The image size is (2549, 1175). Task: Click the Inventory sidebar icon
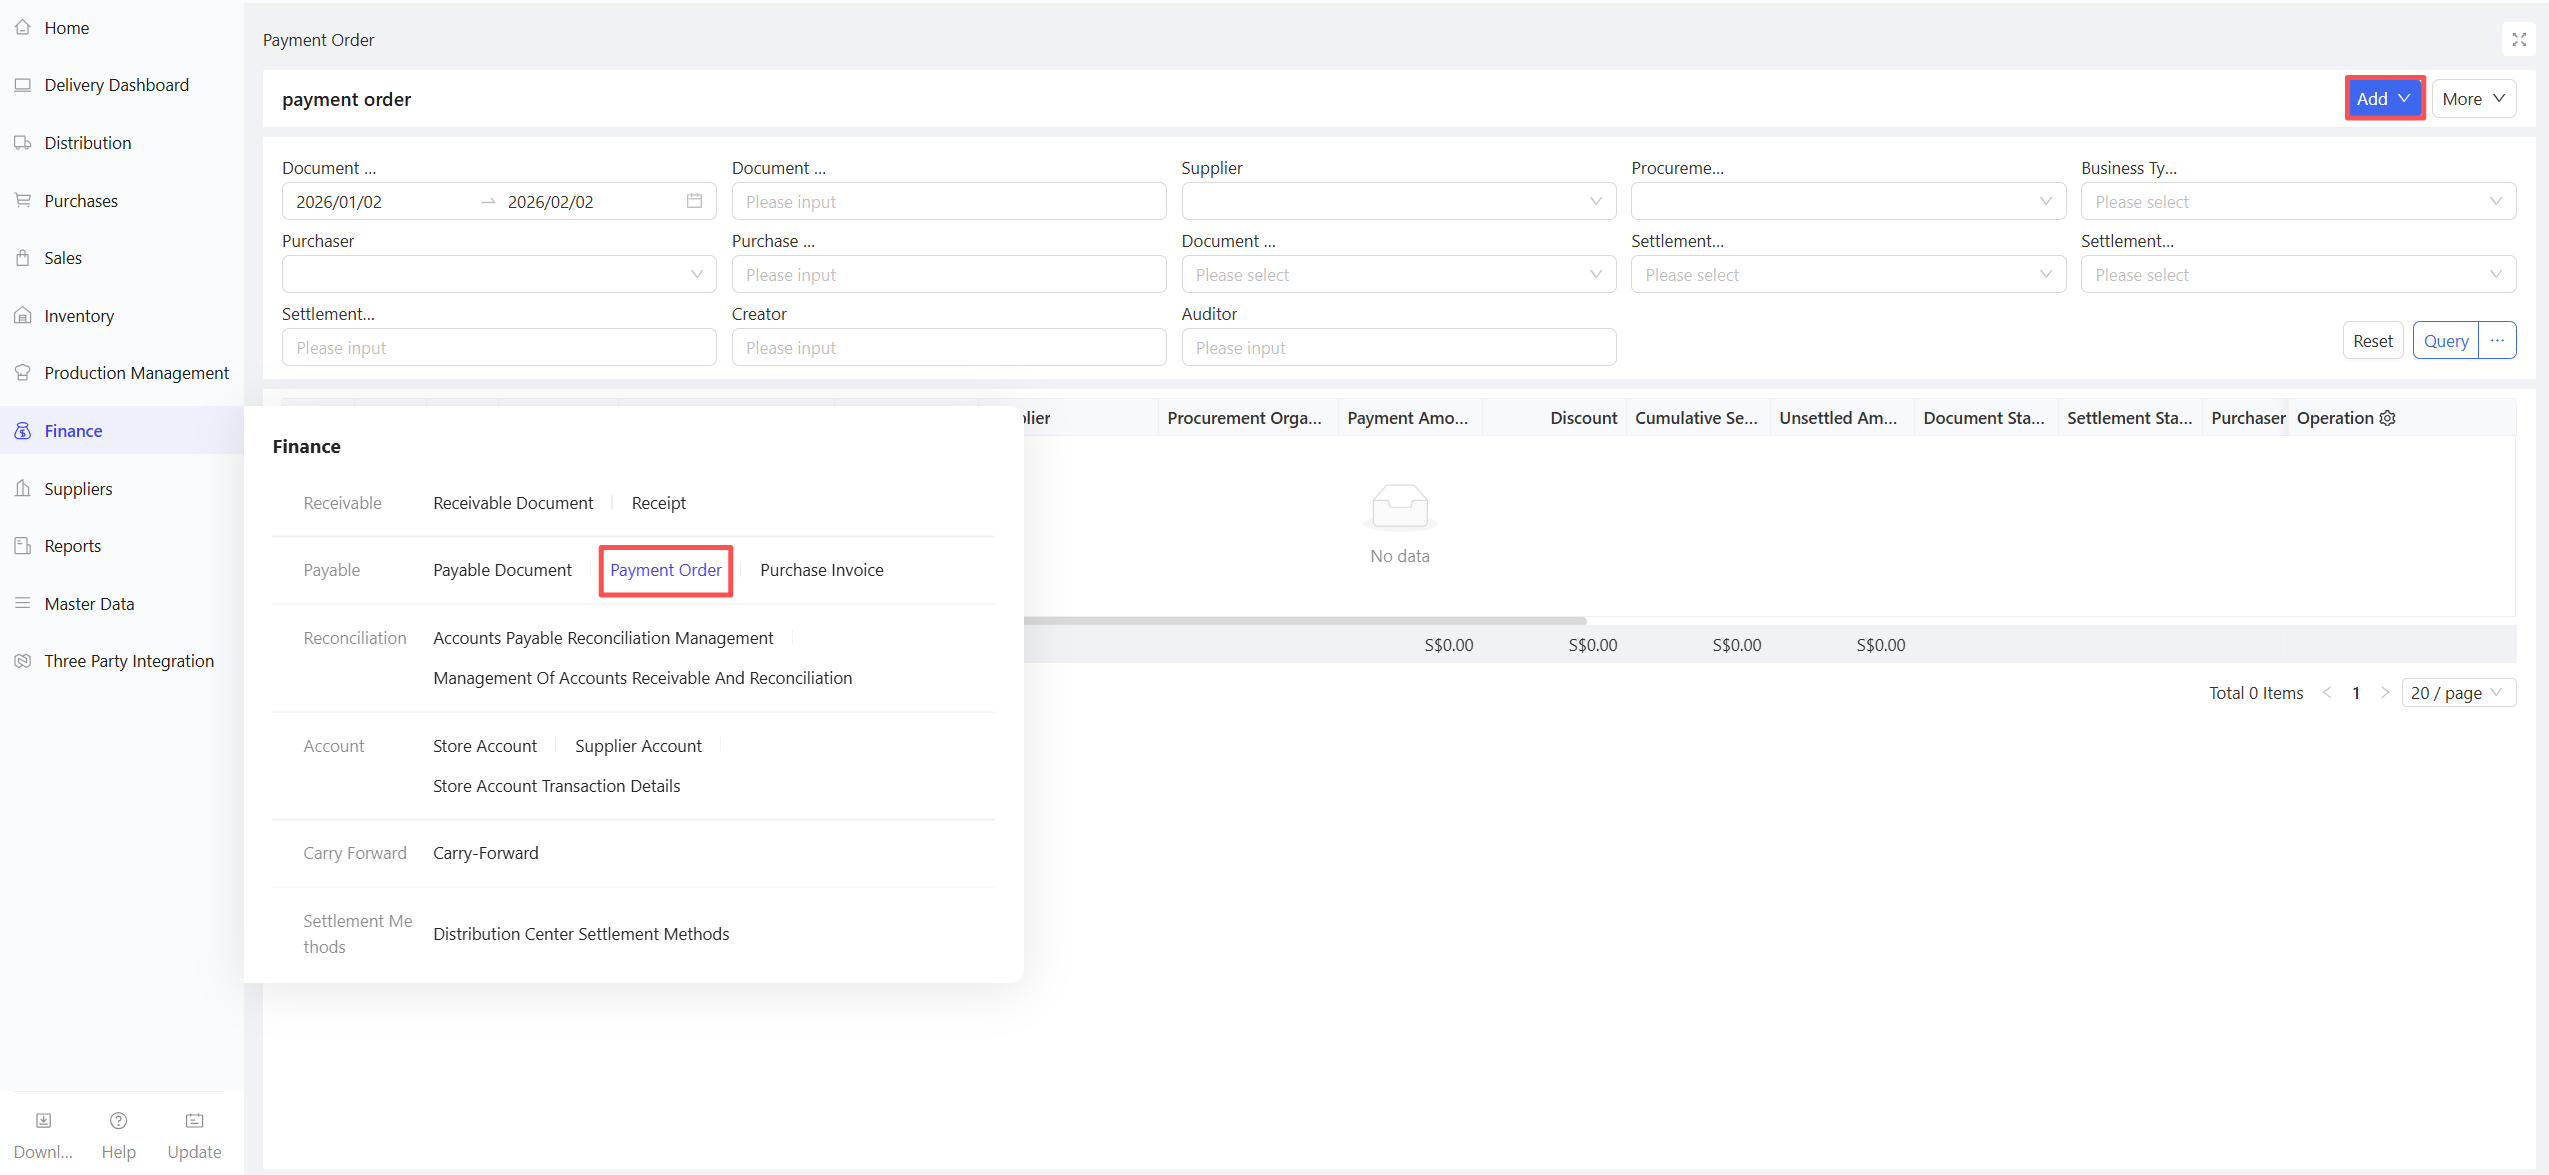(22, 316)
